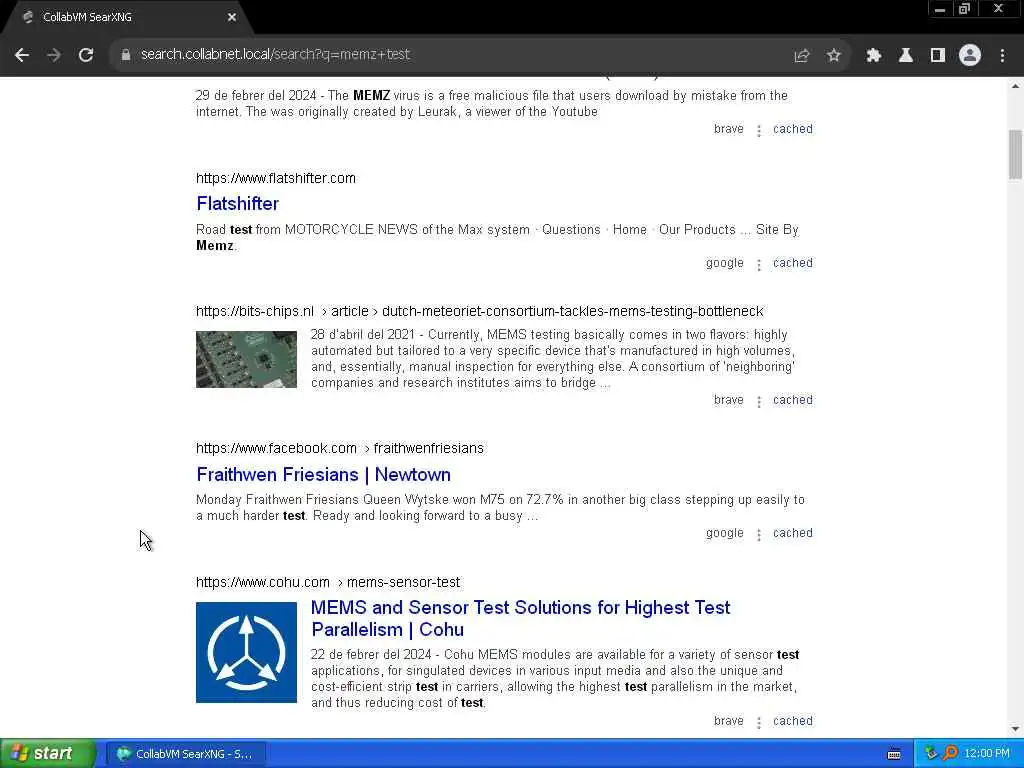
Task: Click the magnifier tray icon
Action: coord(950,754)
